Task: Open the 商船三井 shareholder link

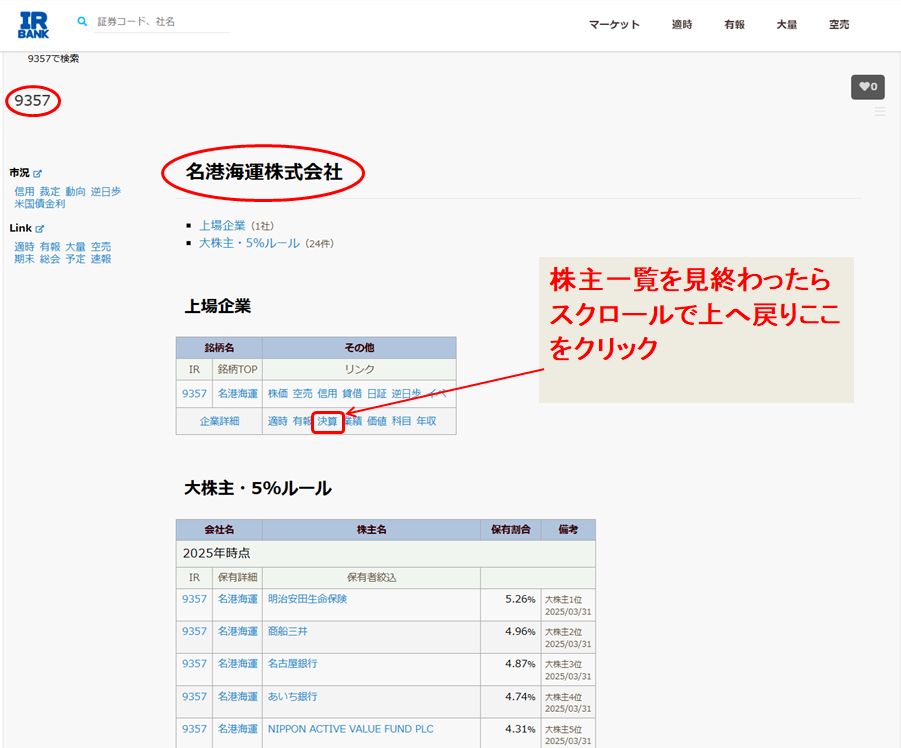Action: 287,631
